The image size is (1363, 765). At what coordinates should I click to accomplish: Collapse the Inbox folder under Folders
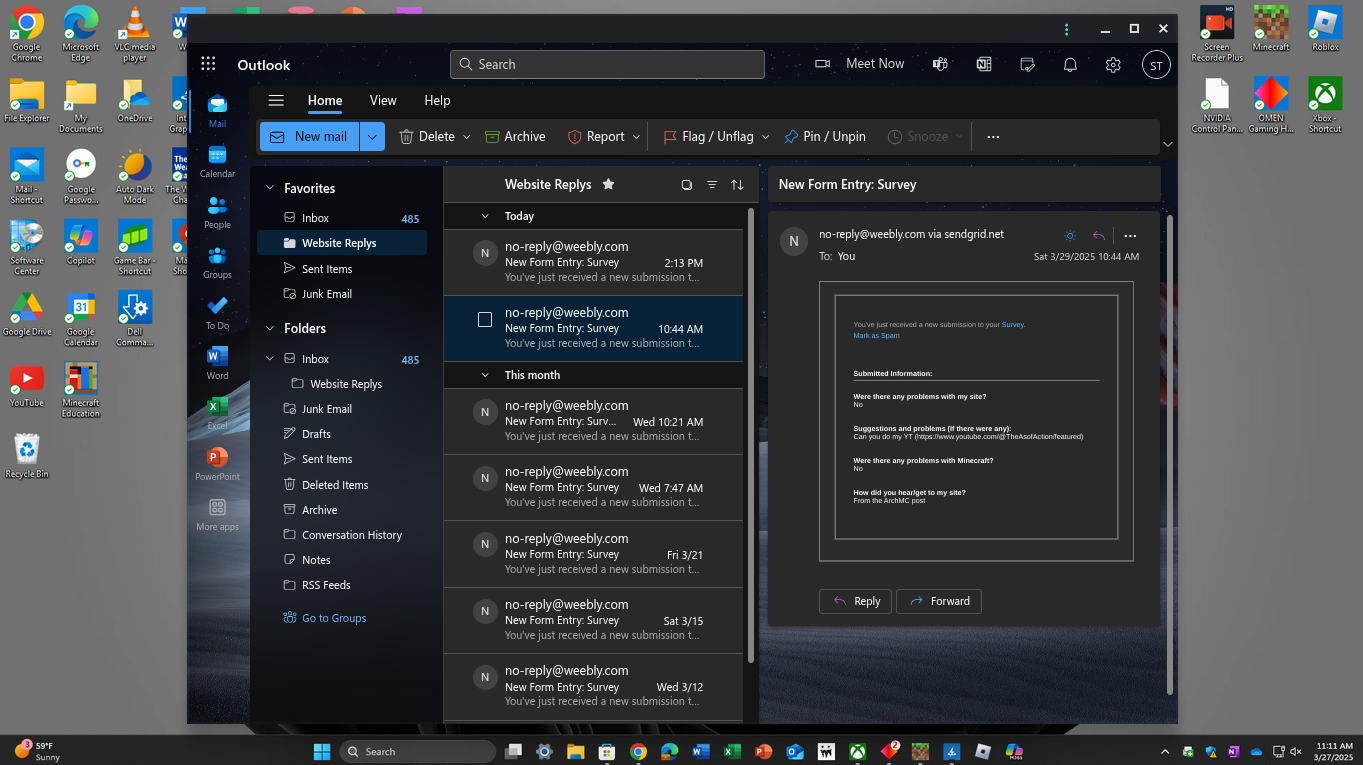coord(269,358)
